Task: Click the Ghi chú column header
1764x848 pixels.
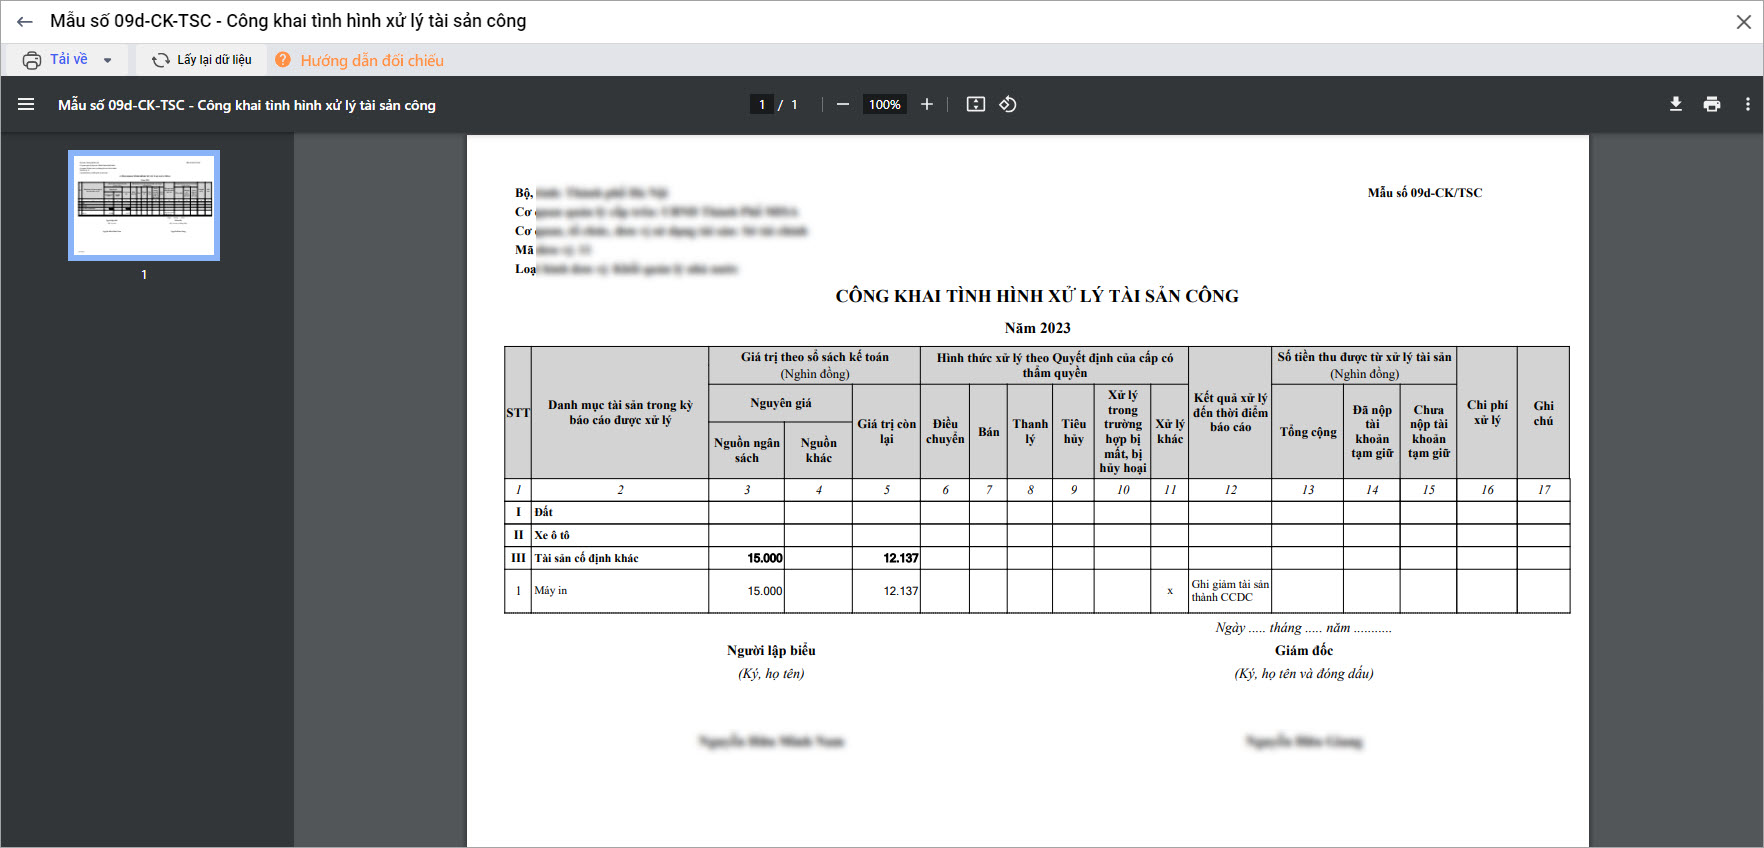Action: (1544, 413)
